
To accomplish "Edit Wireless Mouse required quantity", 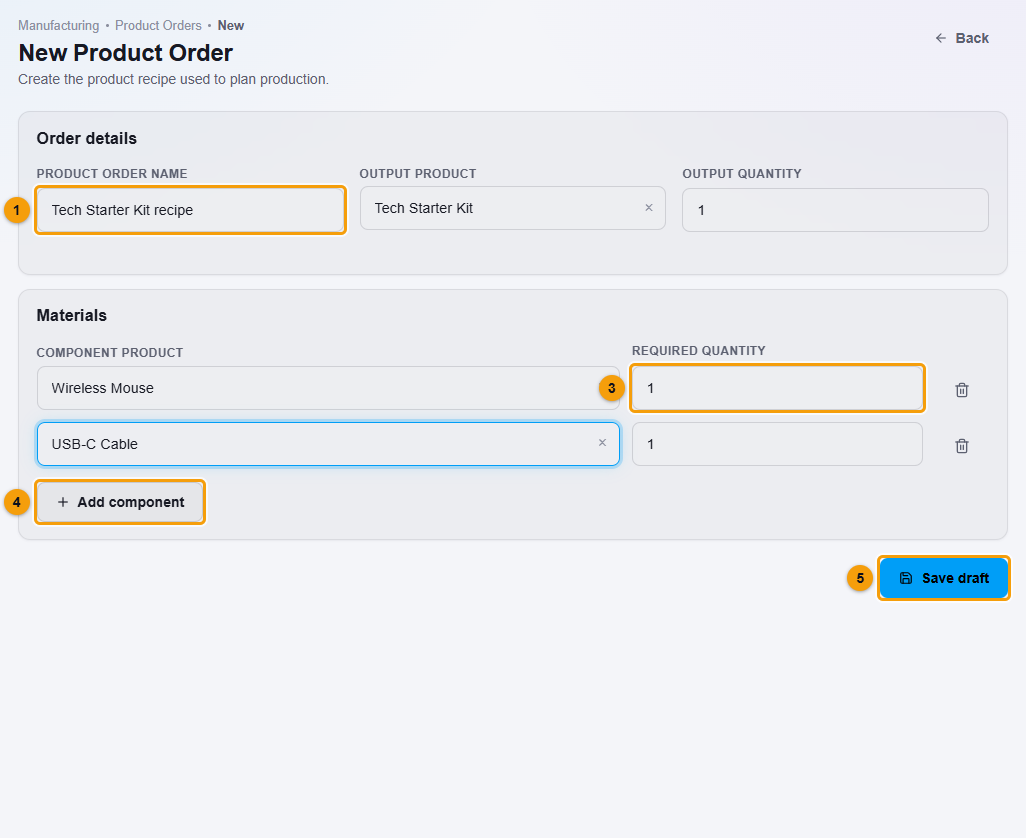I will (777, 388).
